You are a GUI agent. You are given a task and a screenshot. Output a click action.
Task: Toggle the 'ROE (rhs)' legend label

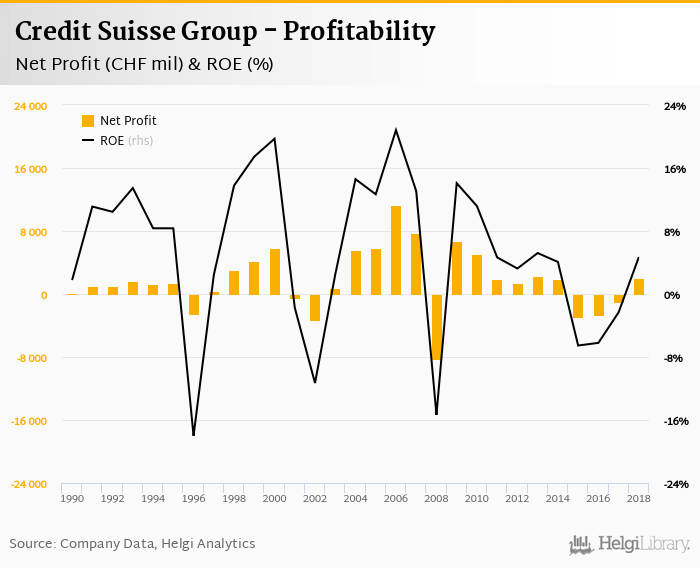click(x=126, y=140)
